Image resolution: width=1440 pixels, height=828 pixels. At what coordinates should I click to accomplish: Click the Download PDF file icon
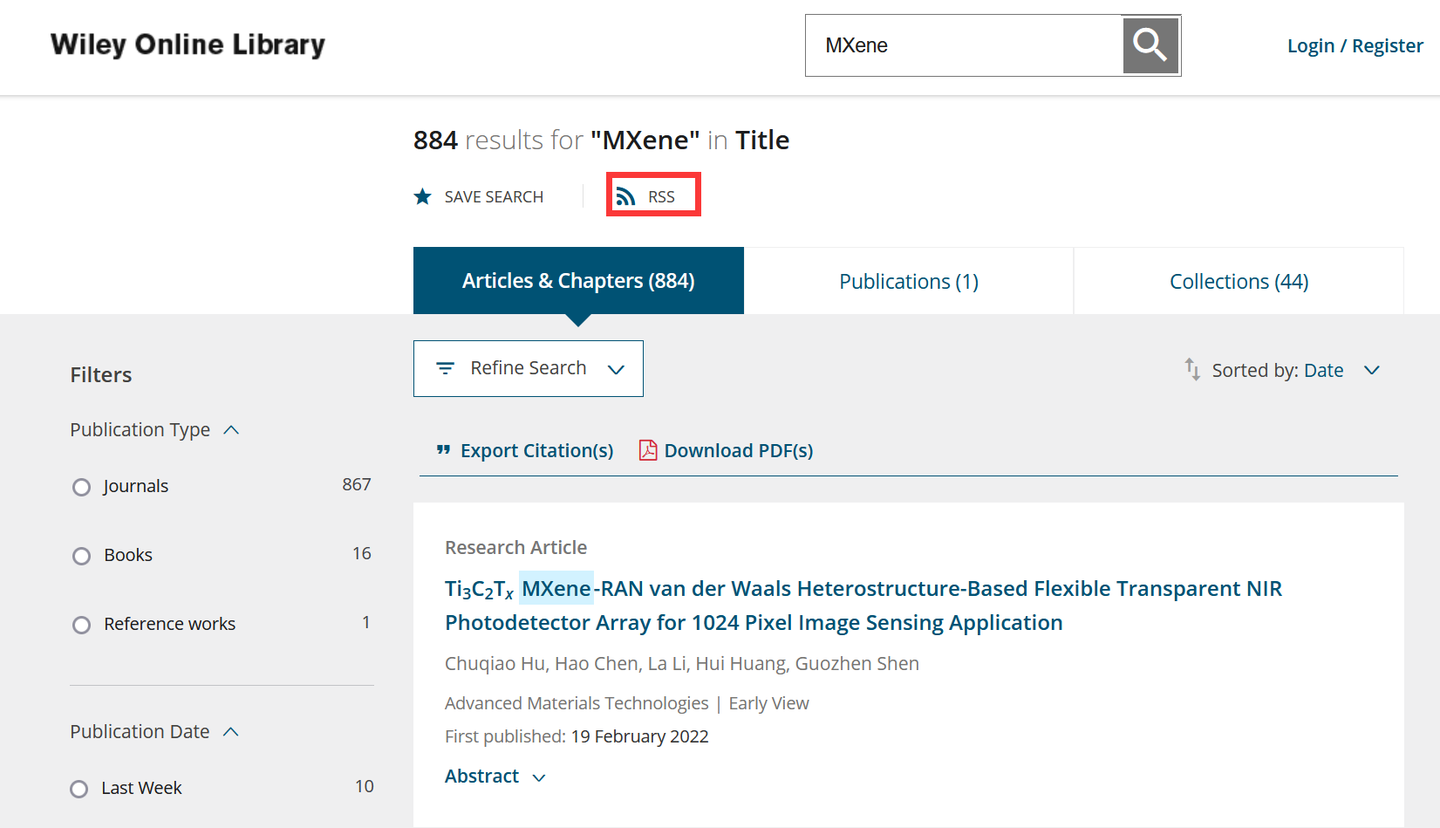coord(648,451)
